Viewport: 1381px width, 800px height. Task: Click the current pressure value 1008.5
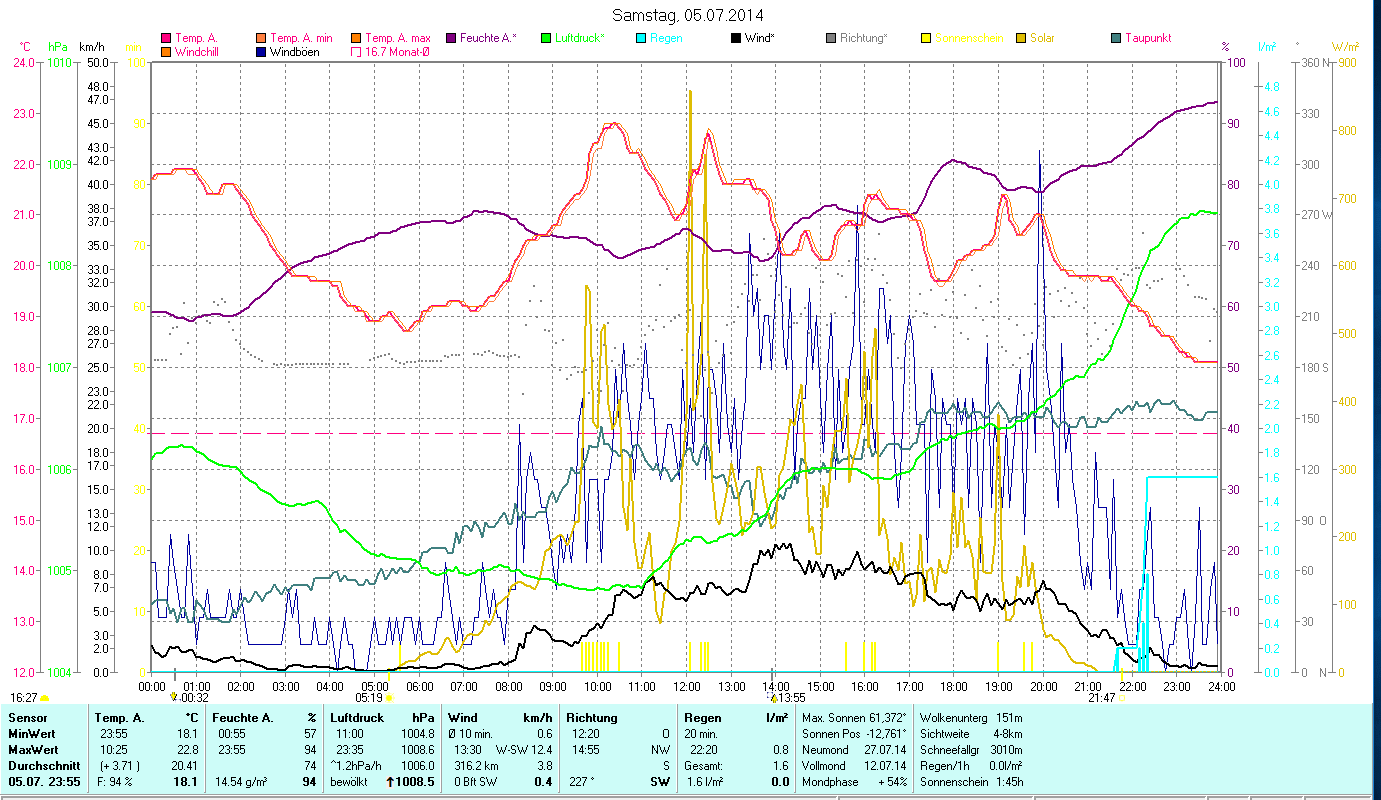click(415, 782)
